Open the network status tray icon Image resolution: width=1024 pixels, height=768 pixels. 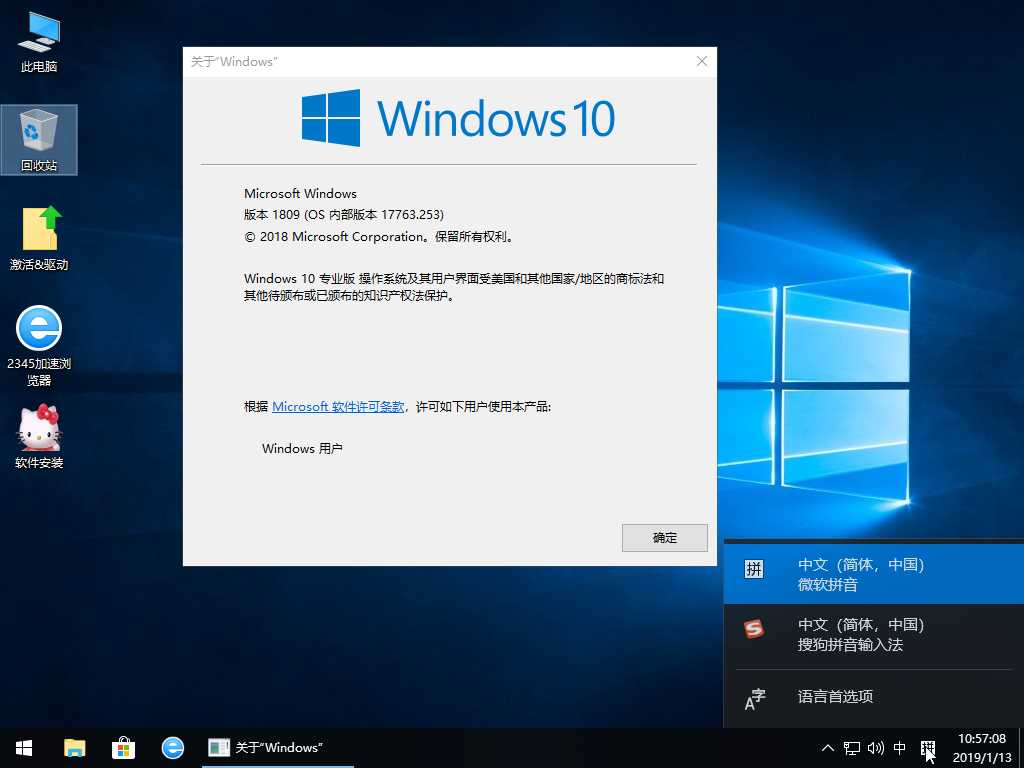(852, 748)
